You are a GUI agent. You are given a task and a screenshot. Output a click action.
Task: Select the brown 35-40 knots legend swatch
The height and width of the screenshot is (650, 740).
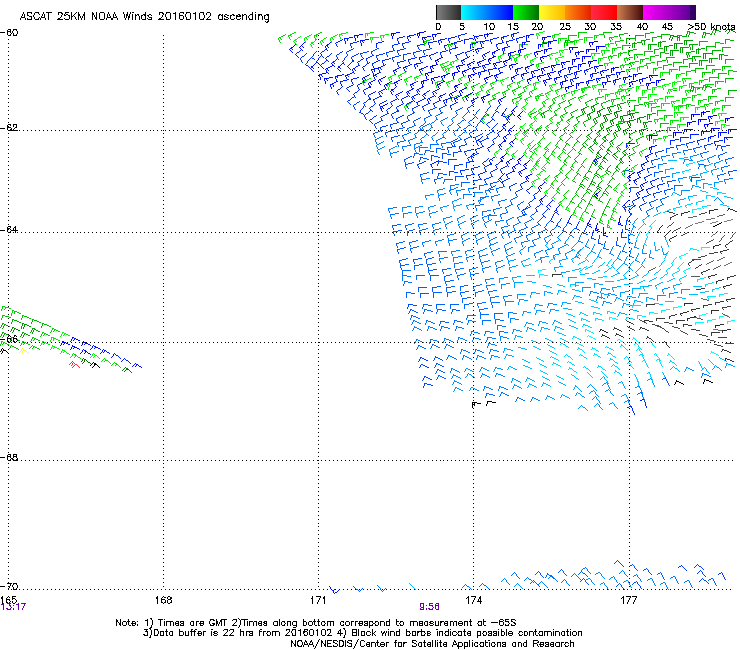(x=630, y=12)
